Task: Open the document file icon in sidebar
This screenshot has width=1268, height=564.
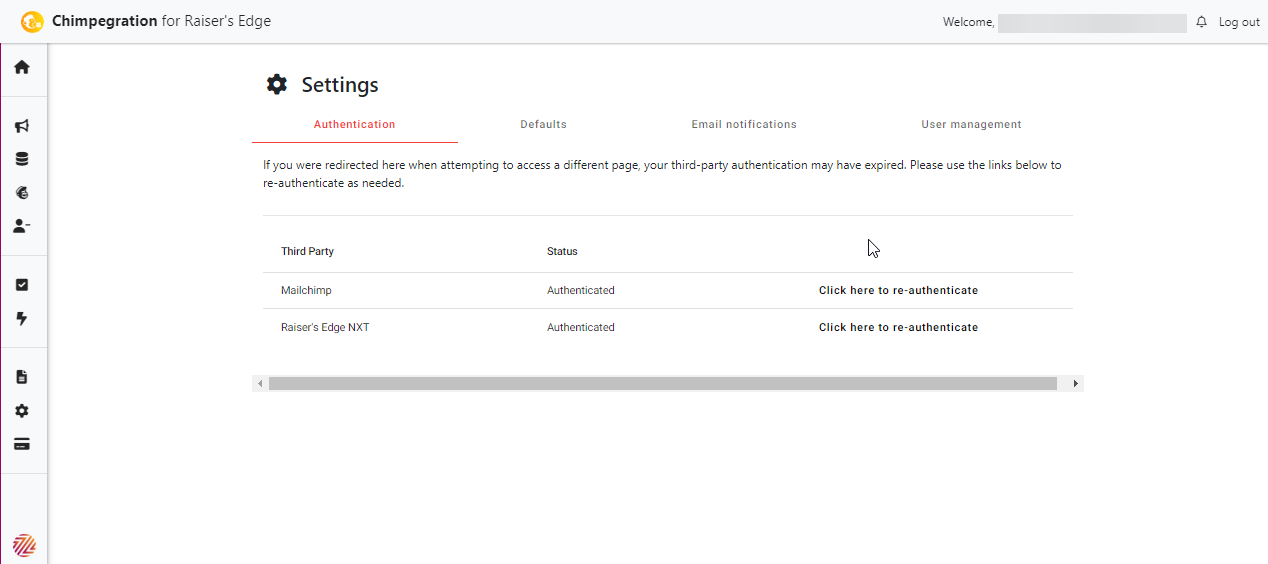Action: coord(22,377)
